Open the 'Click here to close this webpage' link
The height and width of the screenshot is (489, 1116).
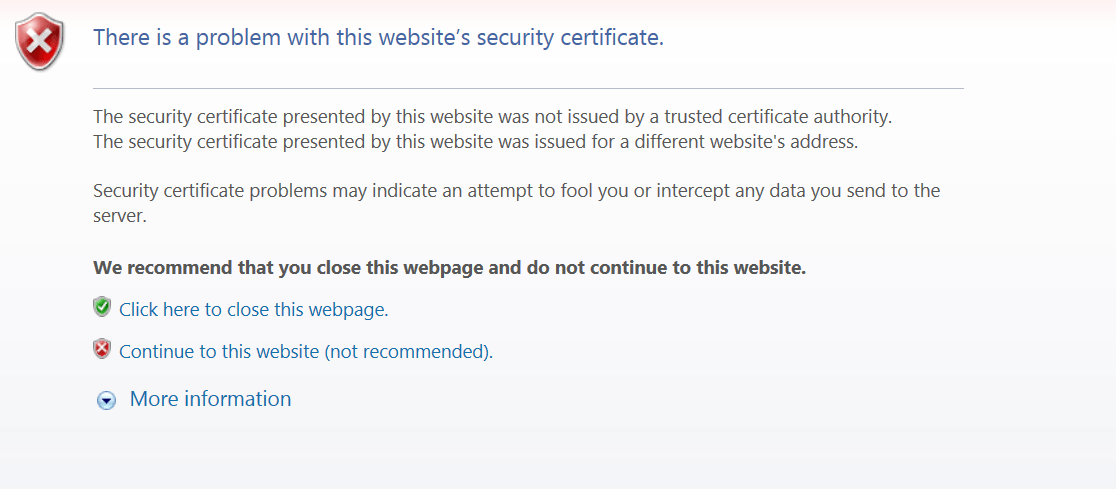pos(253,310)
